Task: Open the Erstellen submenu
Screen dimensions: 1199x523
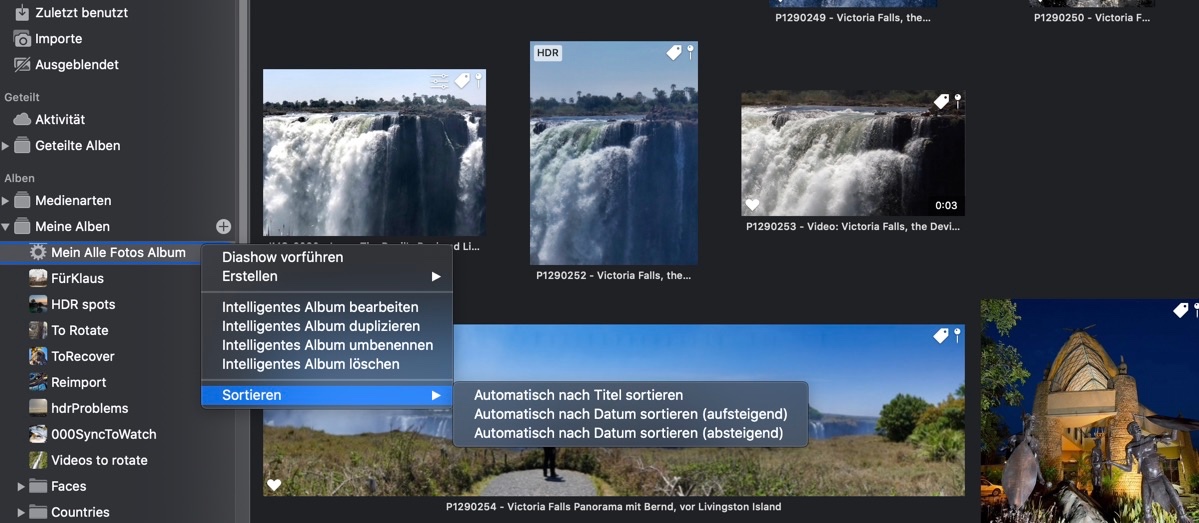Action: pos(327,276)
